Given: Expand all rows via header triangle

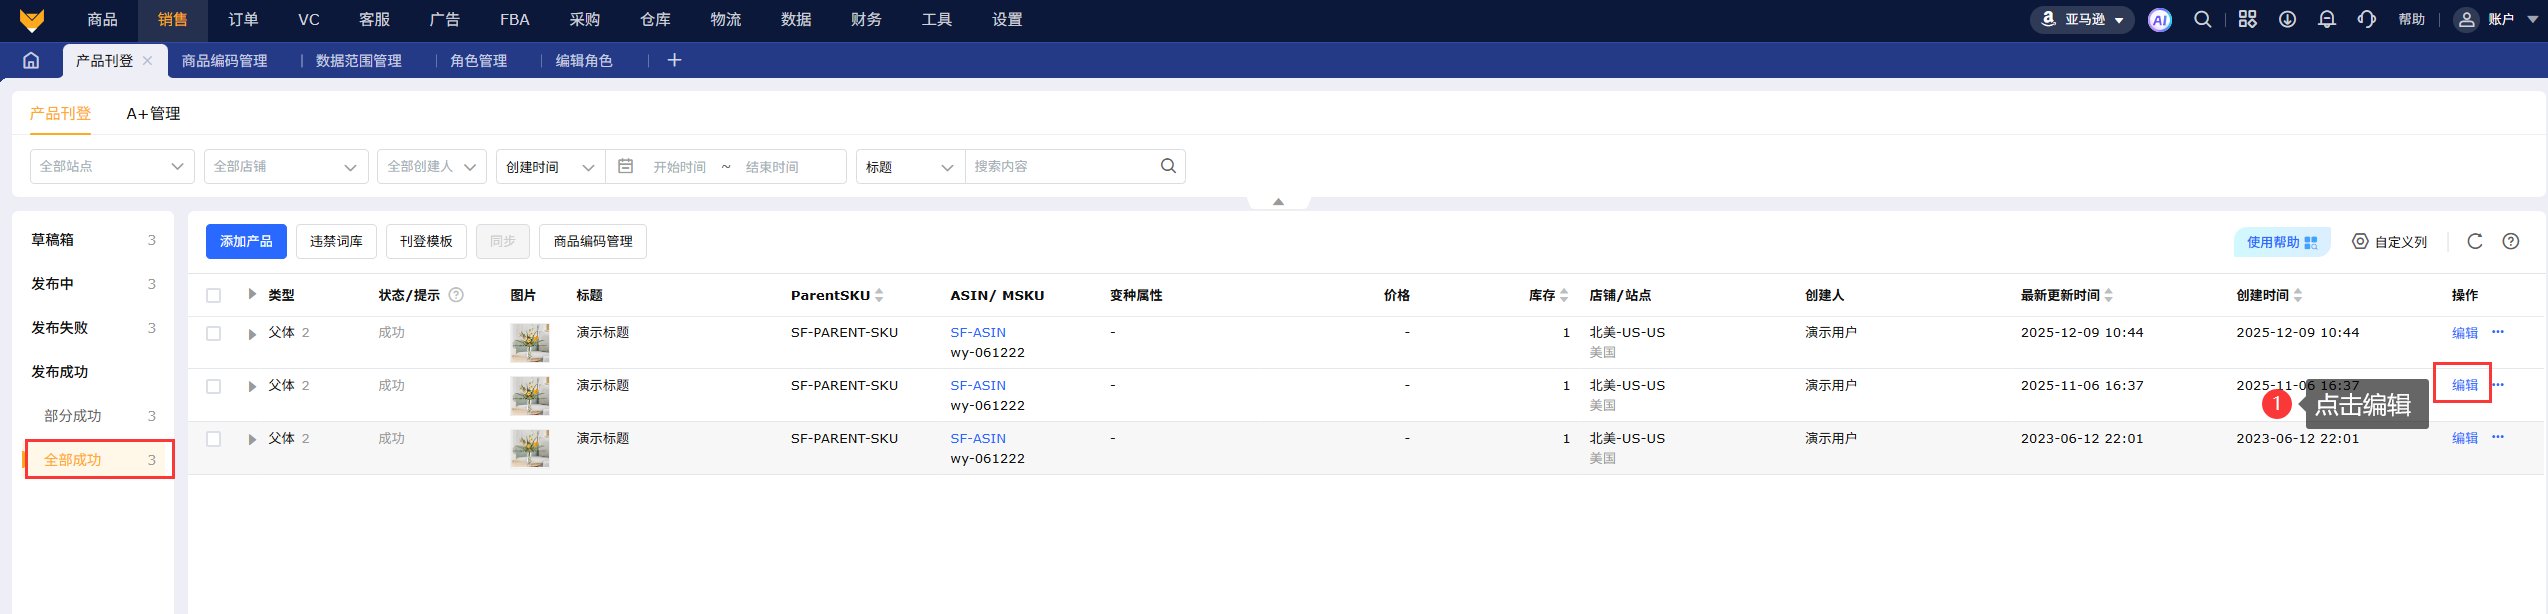Looking at the screenshot, I should pos(252,294).
